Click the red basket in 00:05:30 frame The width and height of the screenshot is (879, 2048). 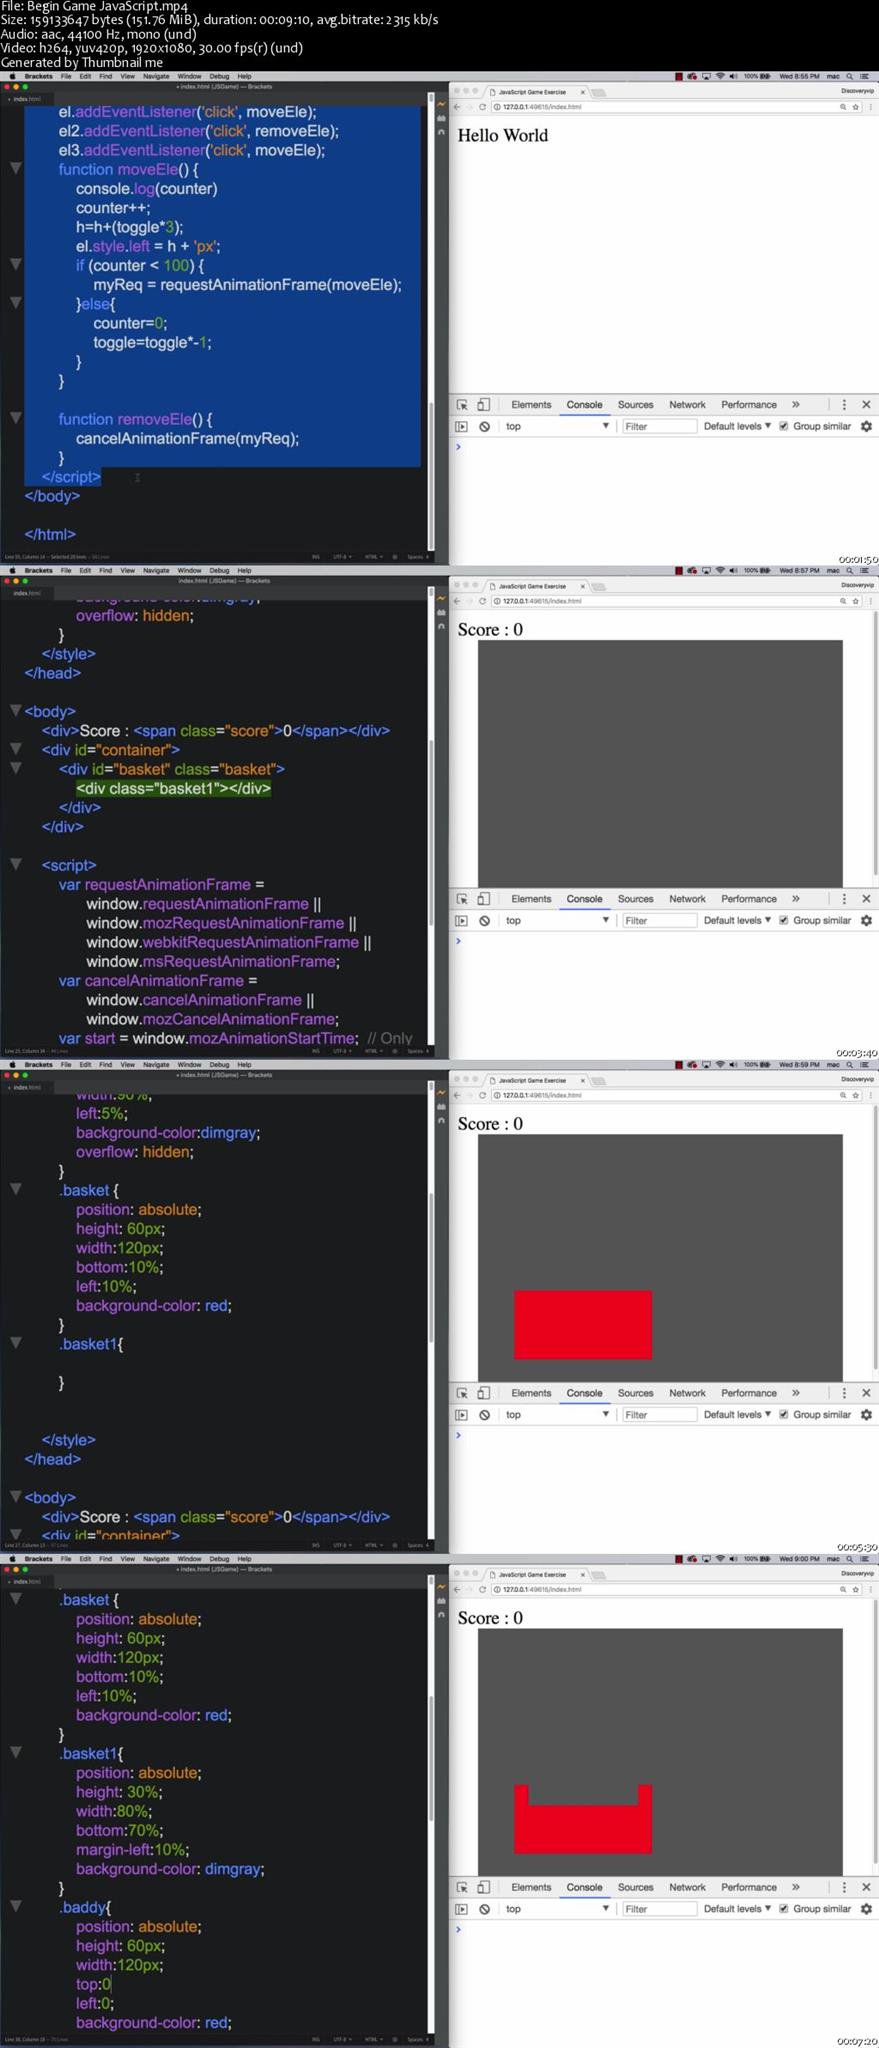(x=583, y=1325)
